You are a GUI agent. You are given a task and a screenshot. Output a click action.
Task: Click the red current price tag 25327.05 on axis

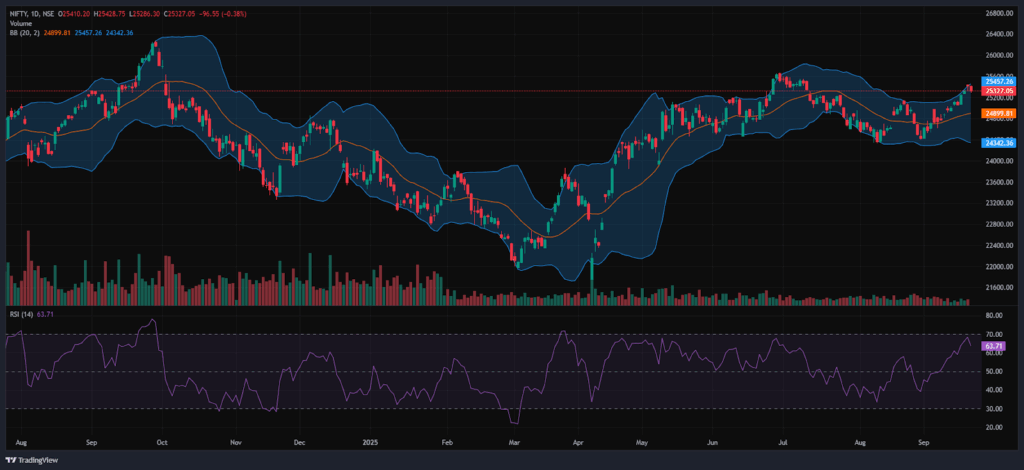[1000, 91]
